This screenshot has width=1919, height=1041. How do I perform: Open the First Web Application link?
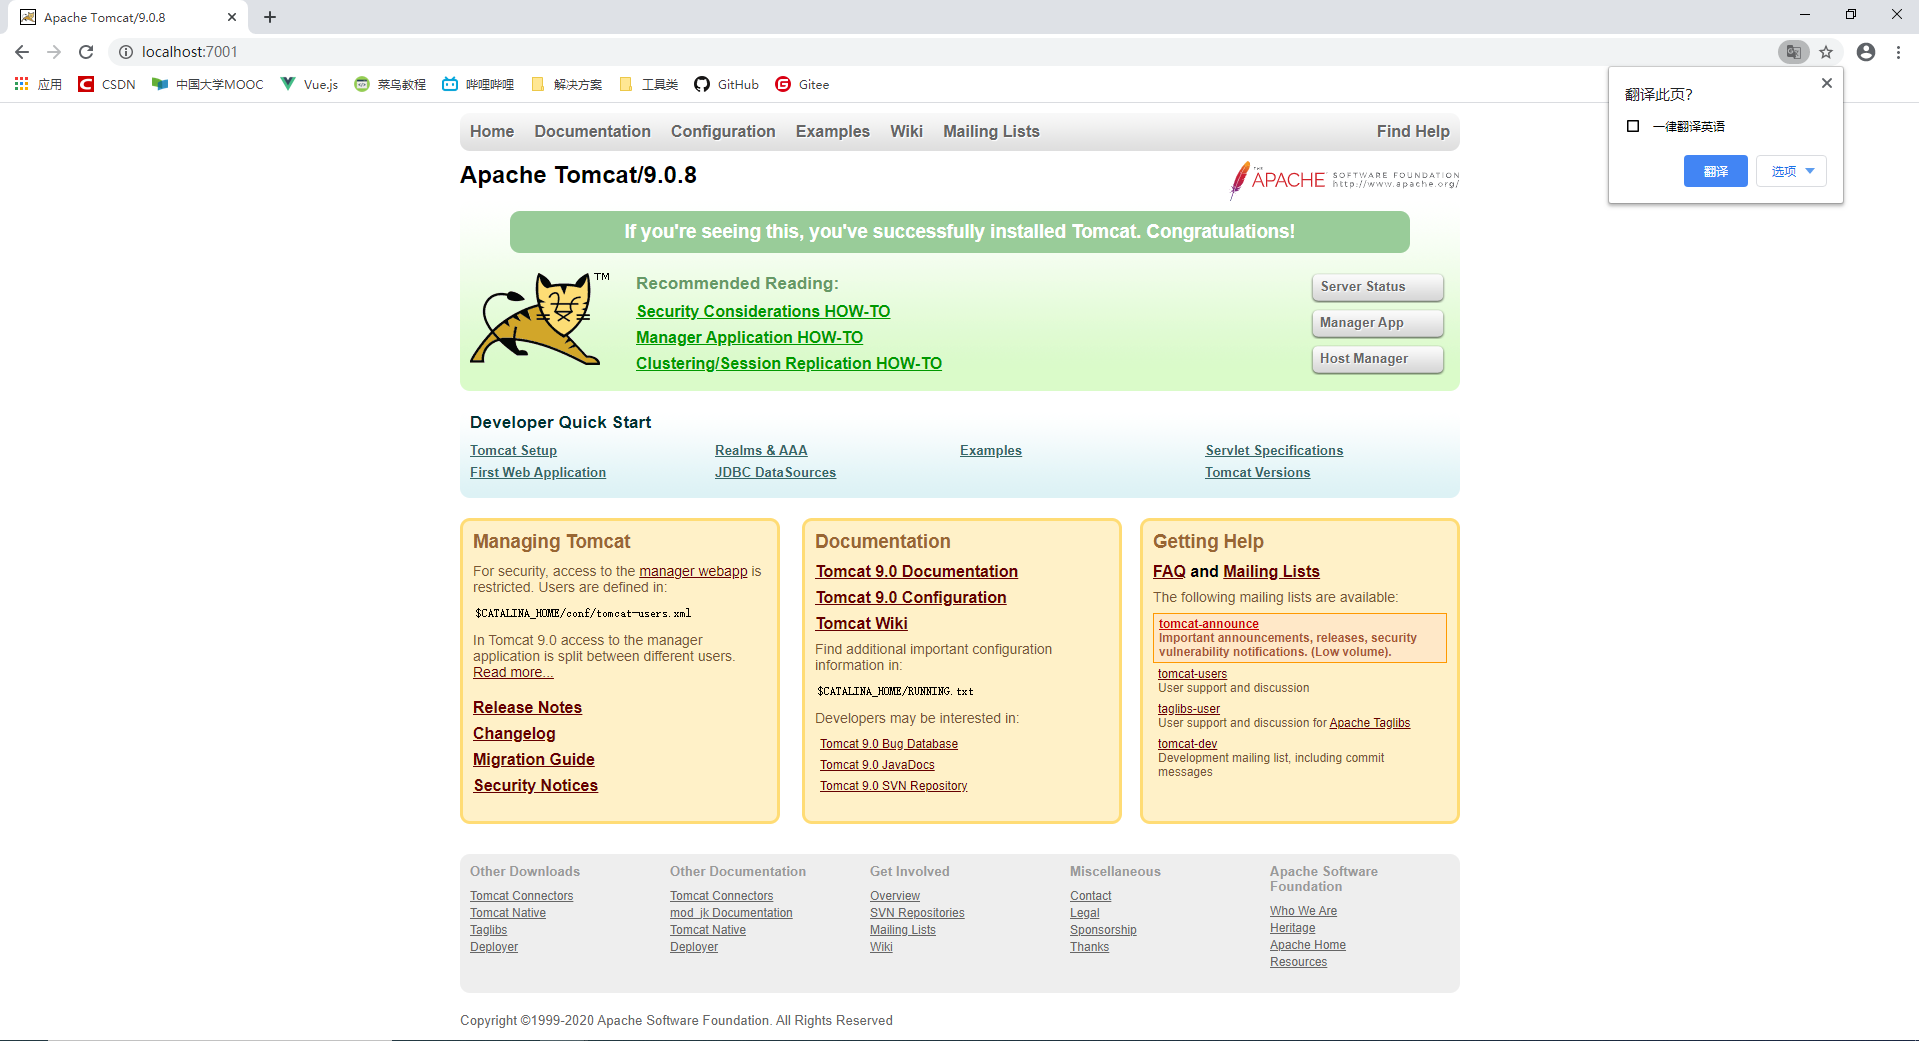pyautogui.click(x=538, y=473)
